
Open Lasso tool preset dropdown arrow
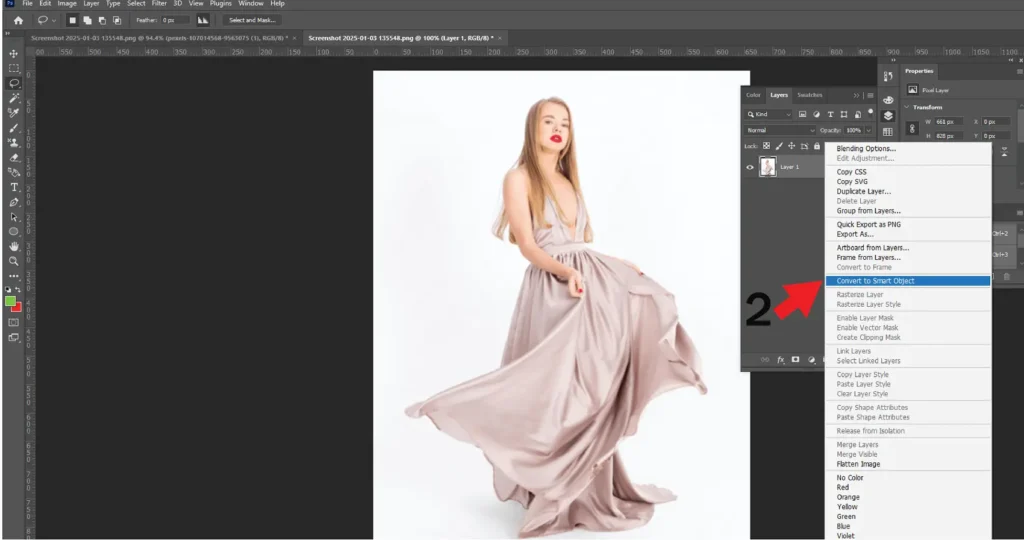[x=54, y=20]
